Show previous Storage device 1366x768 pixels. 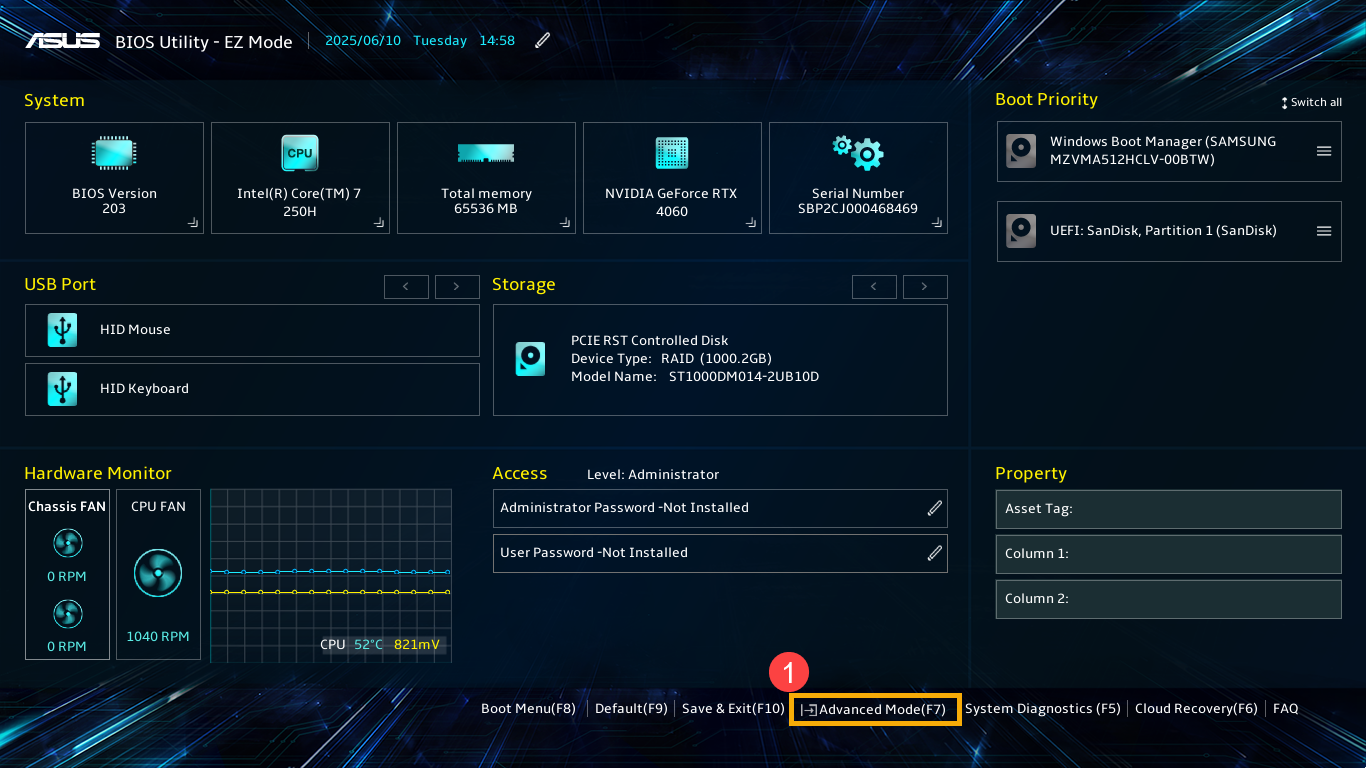tap(874, 287)
